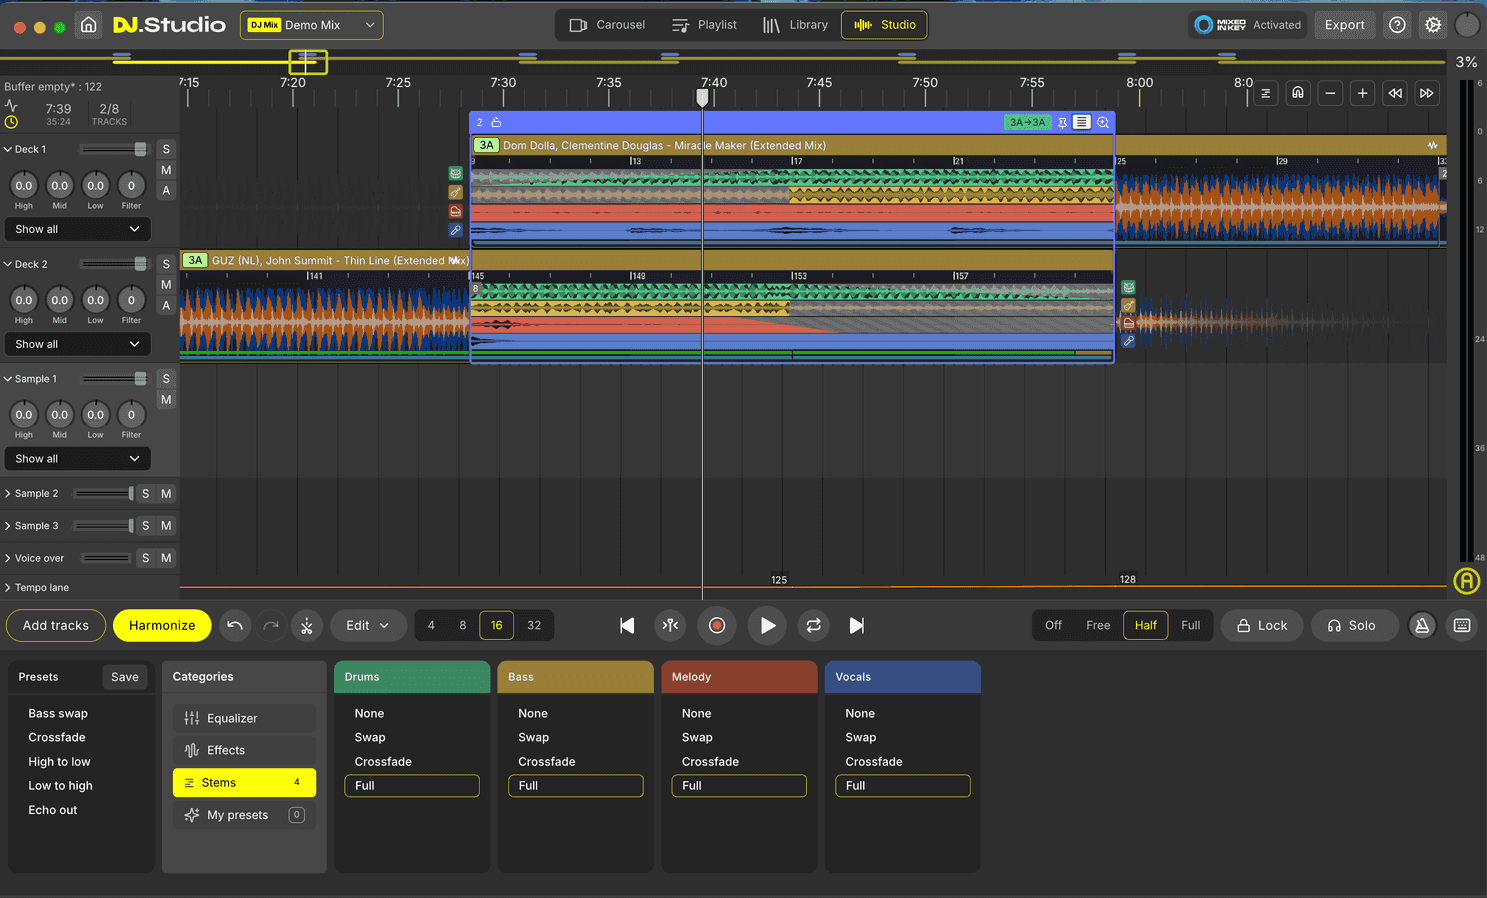Toggle loop playback icon
Image resolution: width=1487 pixels, height=898 pixels.
[813, 626]
